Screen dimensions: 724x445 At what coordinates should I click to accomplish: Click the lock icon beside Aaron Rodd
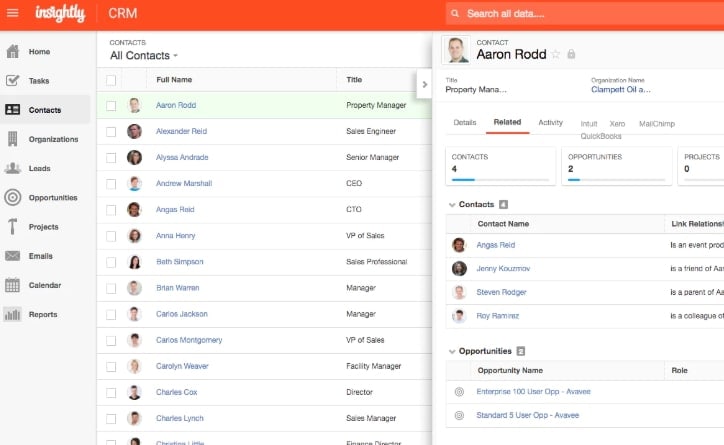(x=571, y=54)
